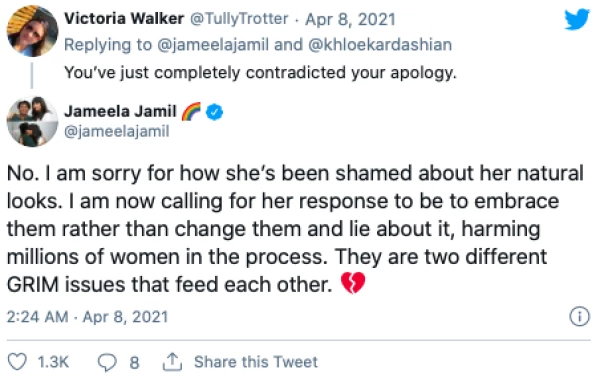
Task: Open the Twitter bird logo
Action: coord(577,19)
